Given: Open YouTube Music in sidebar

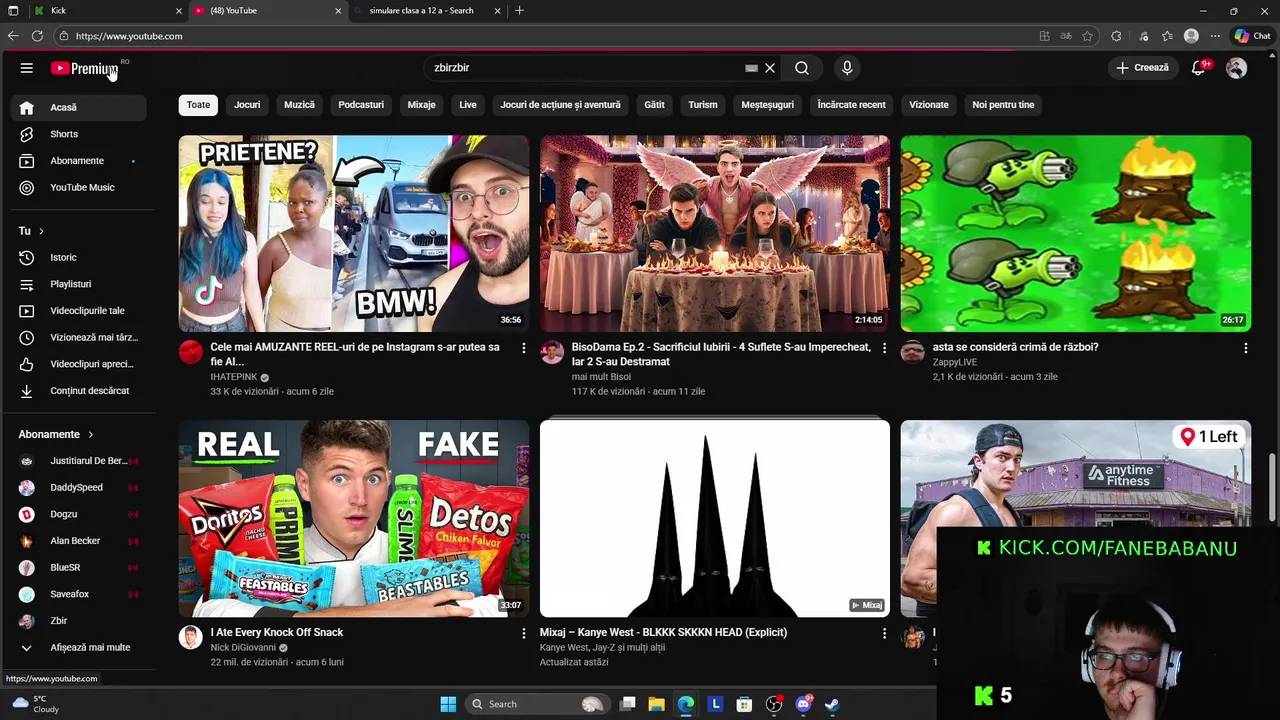Looking at the screenshot, I should pos(80,188).
